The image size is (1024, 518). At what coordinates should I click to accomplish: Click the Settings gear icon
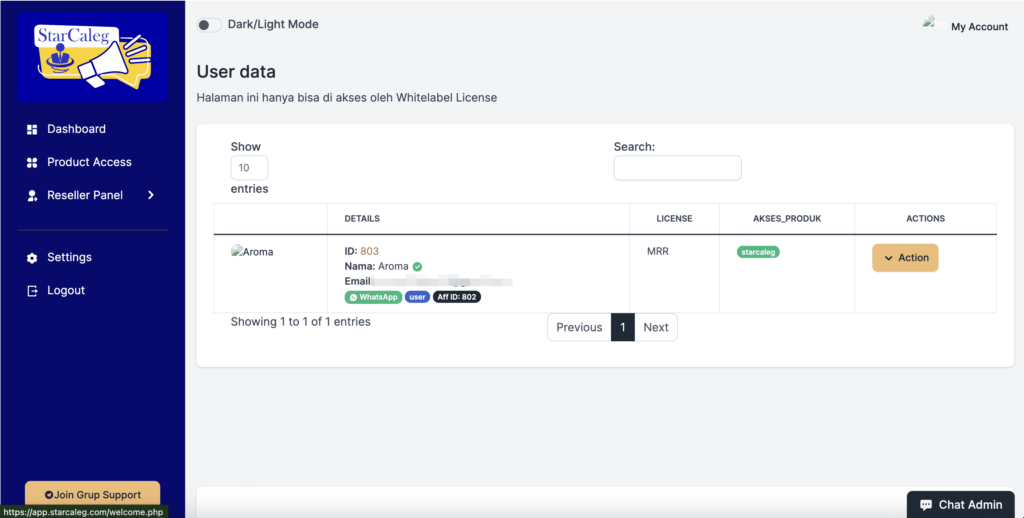(x=31, y=258)
